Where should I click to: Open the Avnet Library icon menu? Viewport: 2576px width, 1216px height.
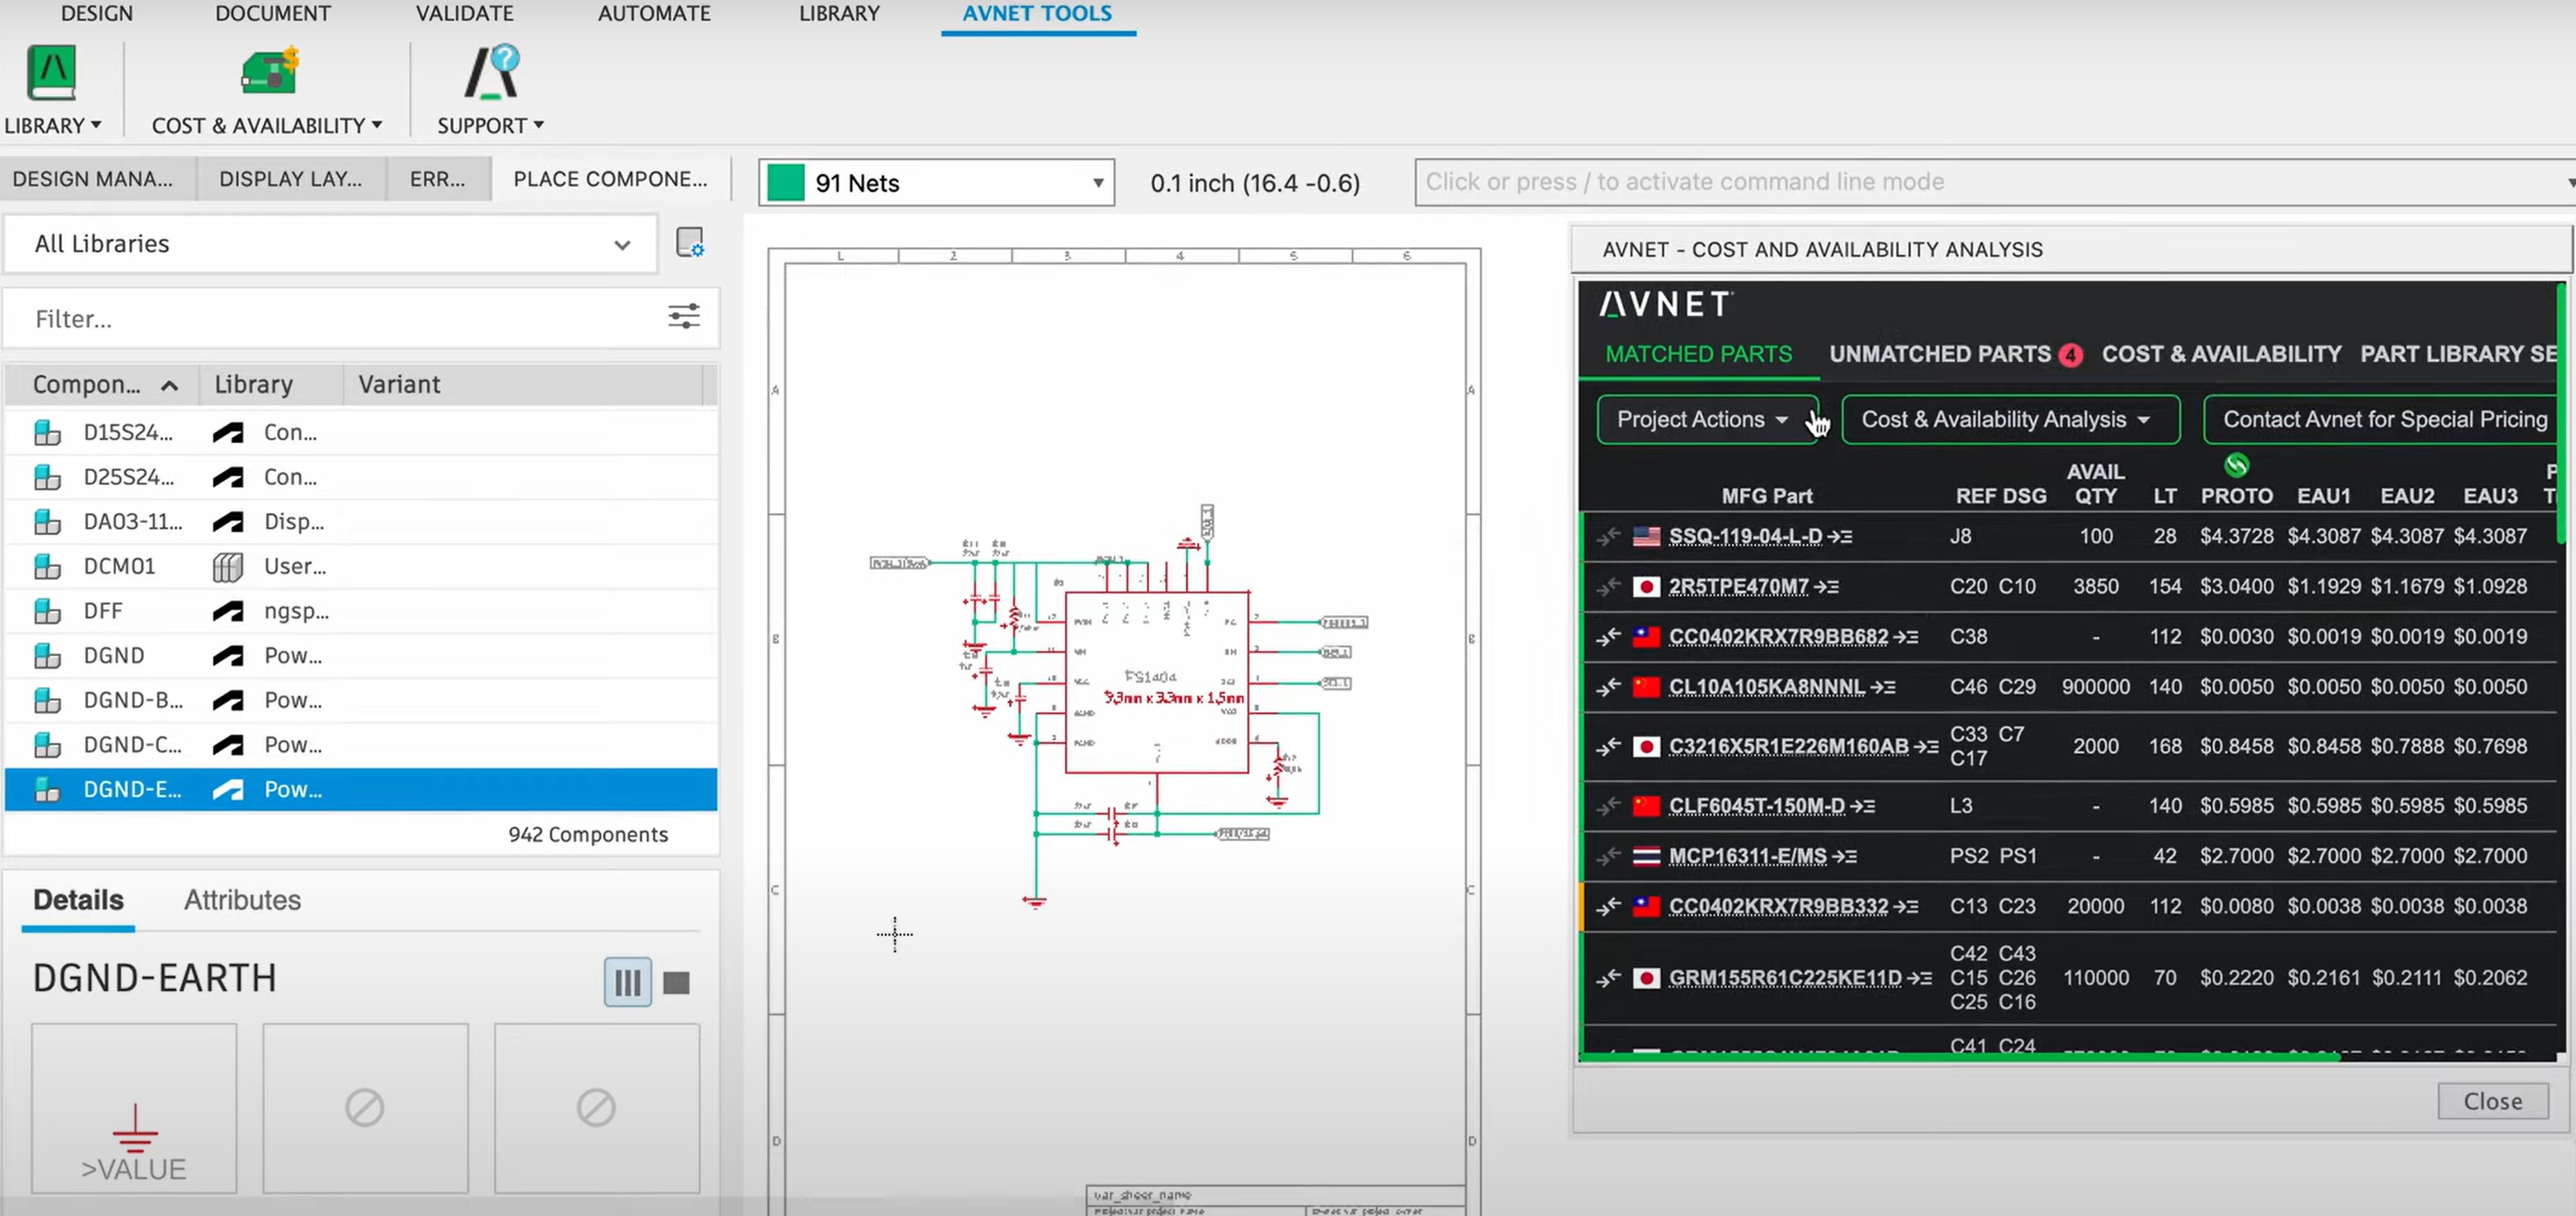point(51,72)
